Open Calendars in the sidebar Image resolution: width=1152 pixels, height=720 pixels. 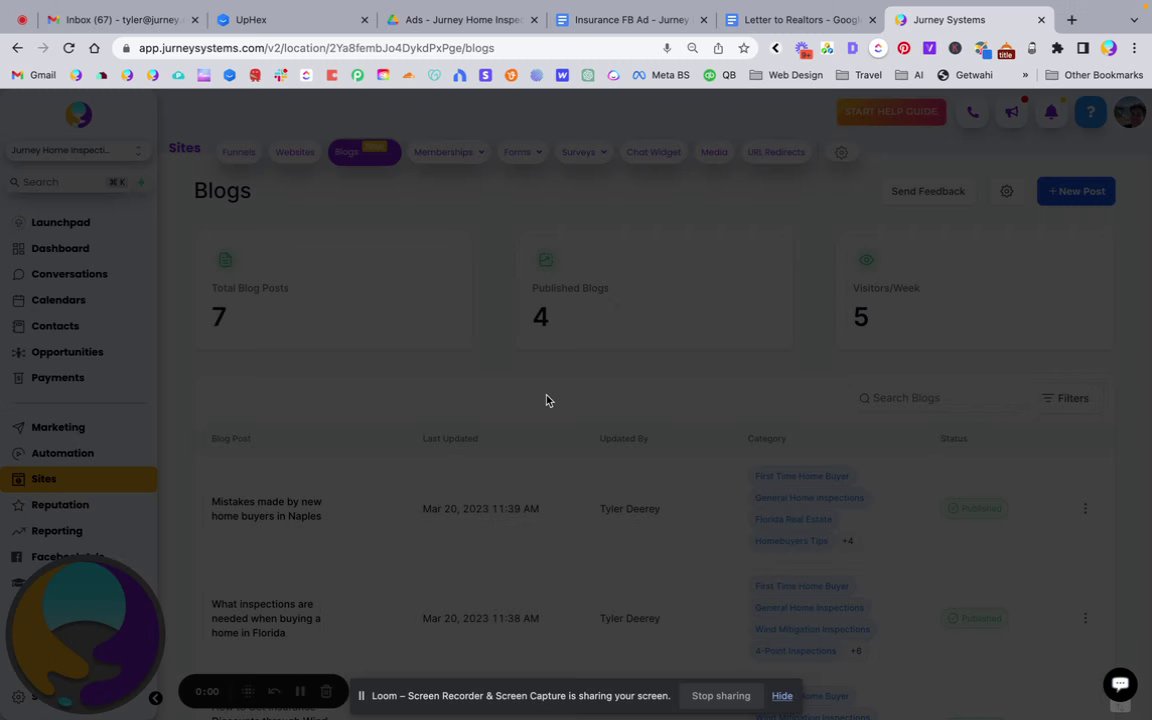[x=58, y=300]
